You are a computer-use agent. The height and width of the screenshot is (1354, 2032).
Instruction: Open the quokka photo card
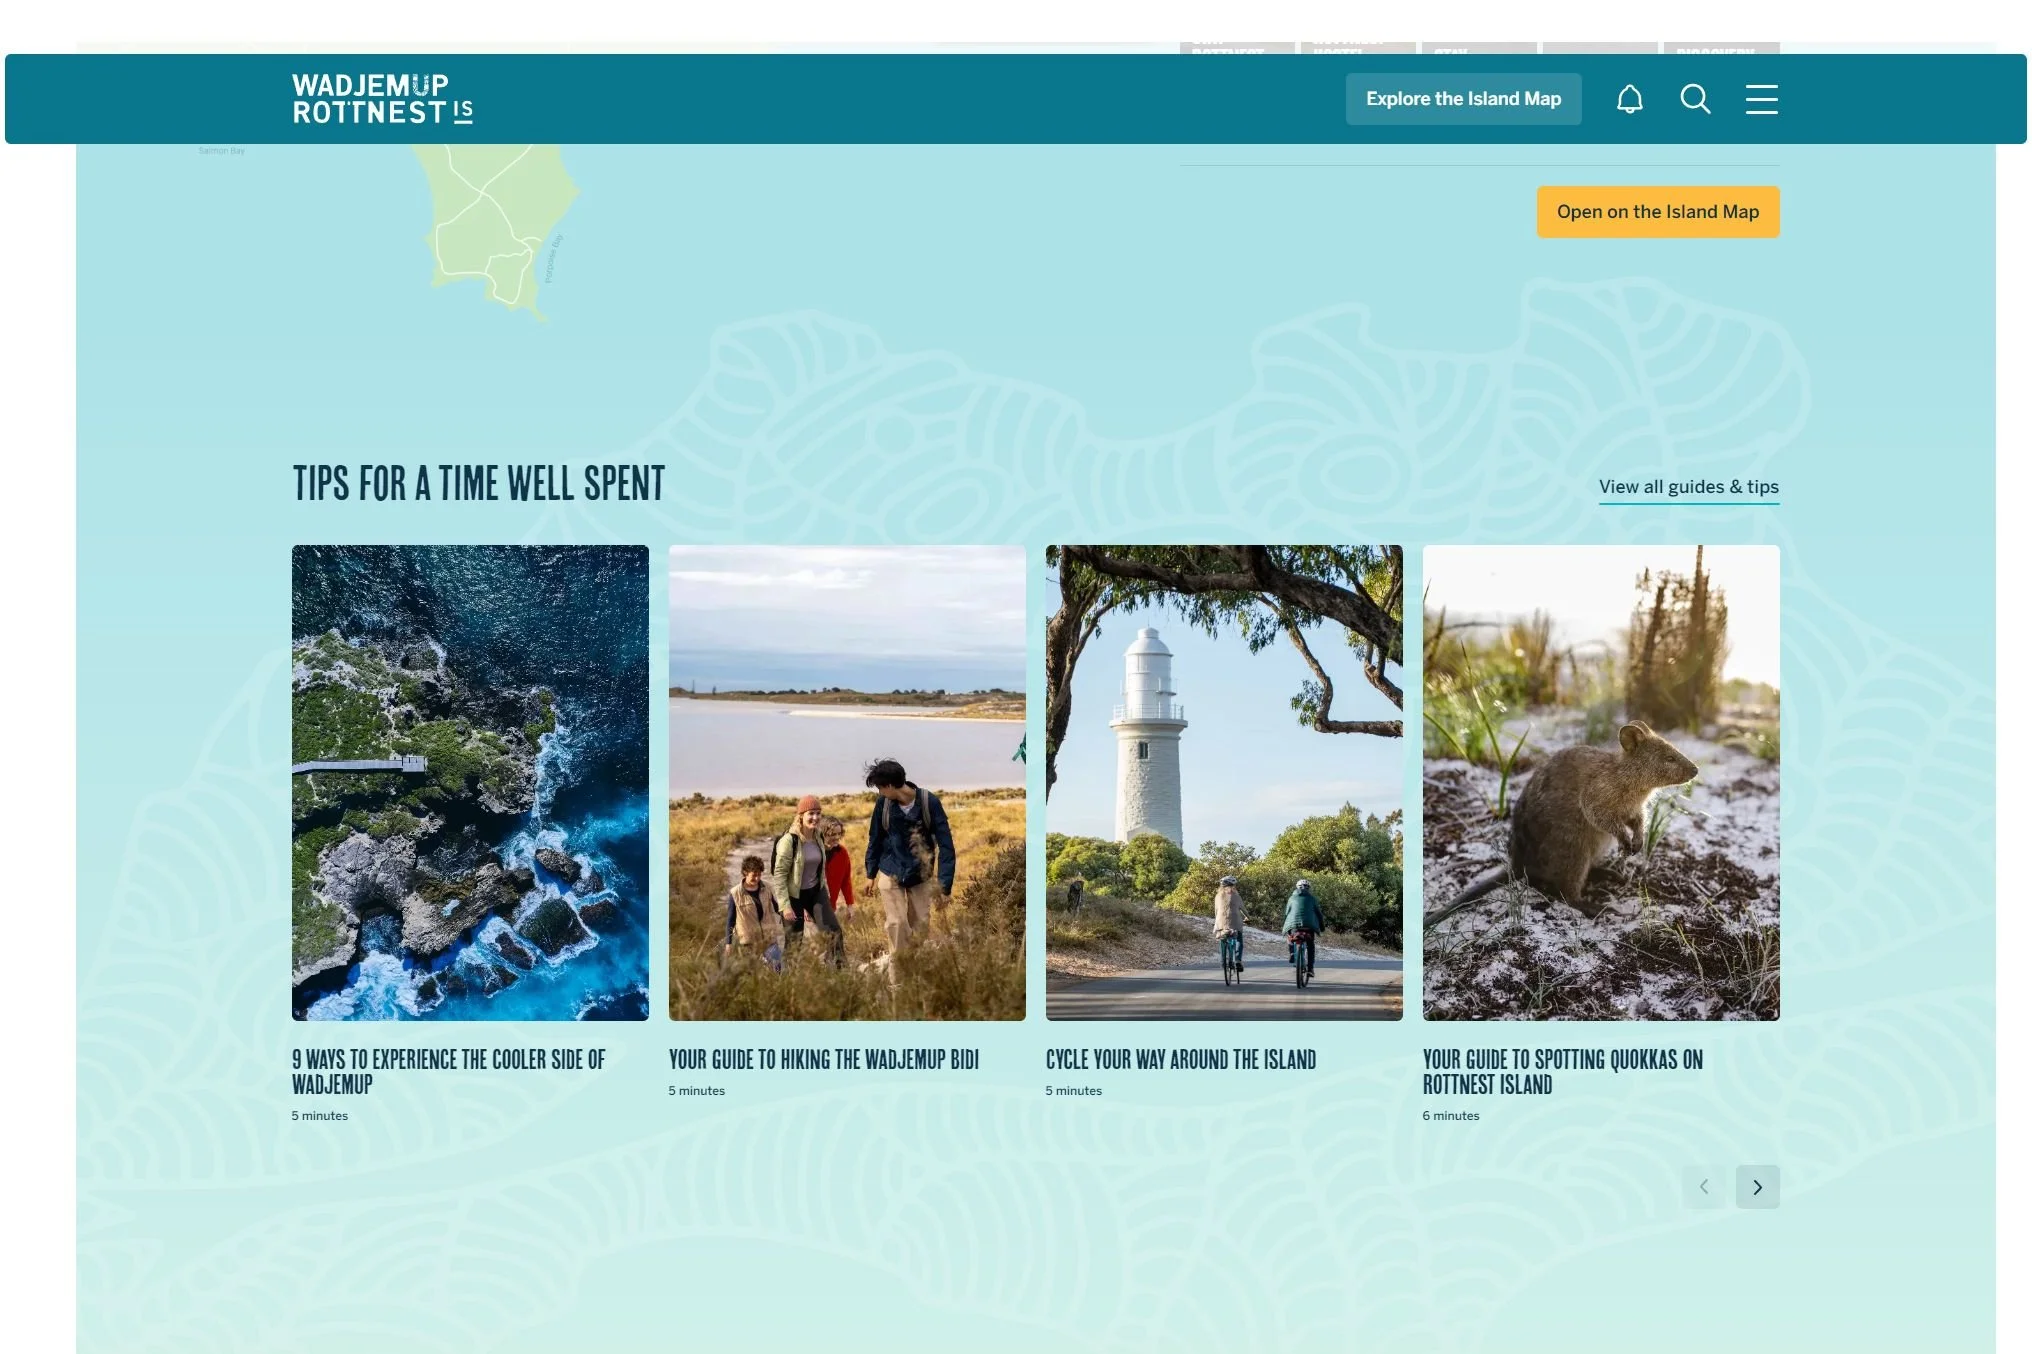pos(1601,783)
